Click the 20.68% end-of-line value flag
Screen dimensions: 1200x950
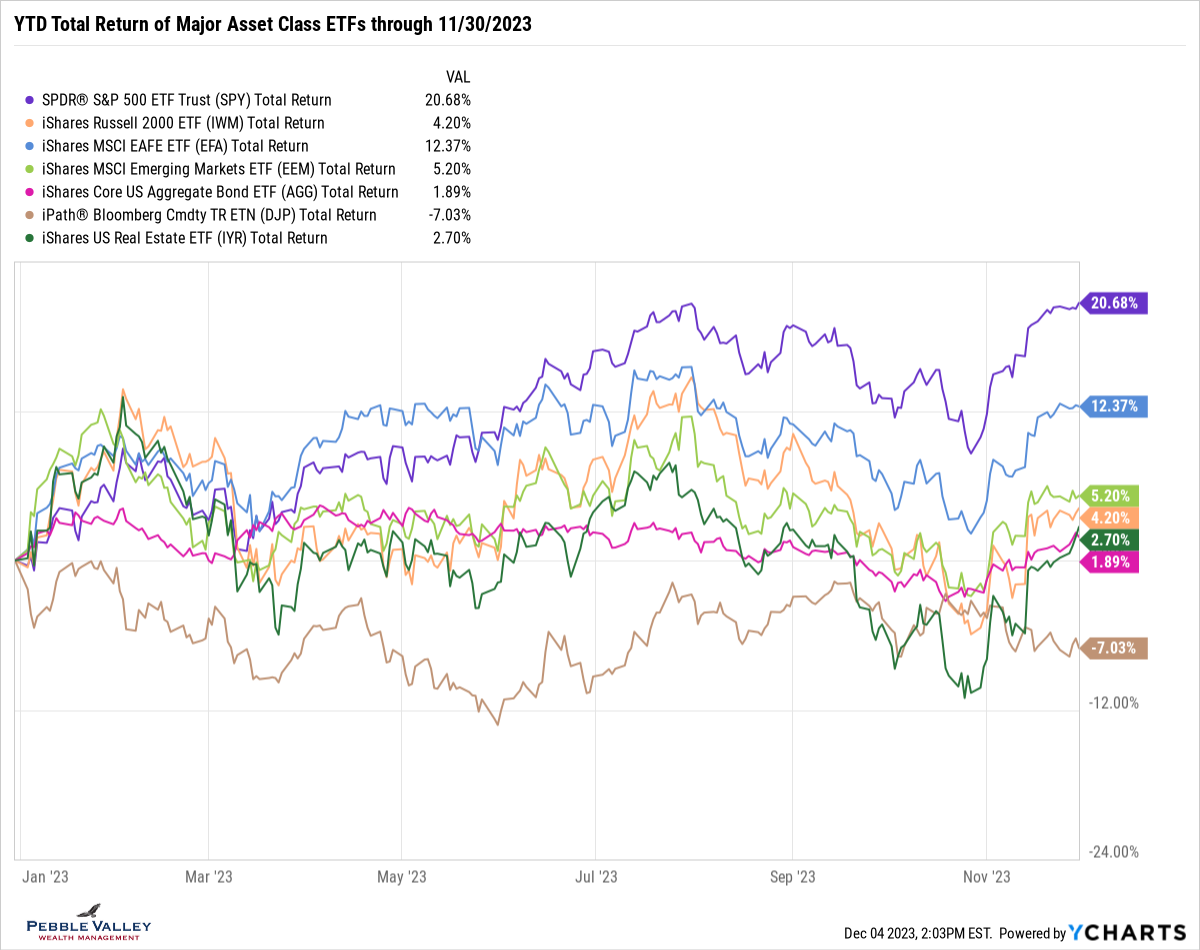pos(1114,303)
